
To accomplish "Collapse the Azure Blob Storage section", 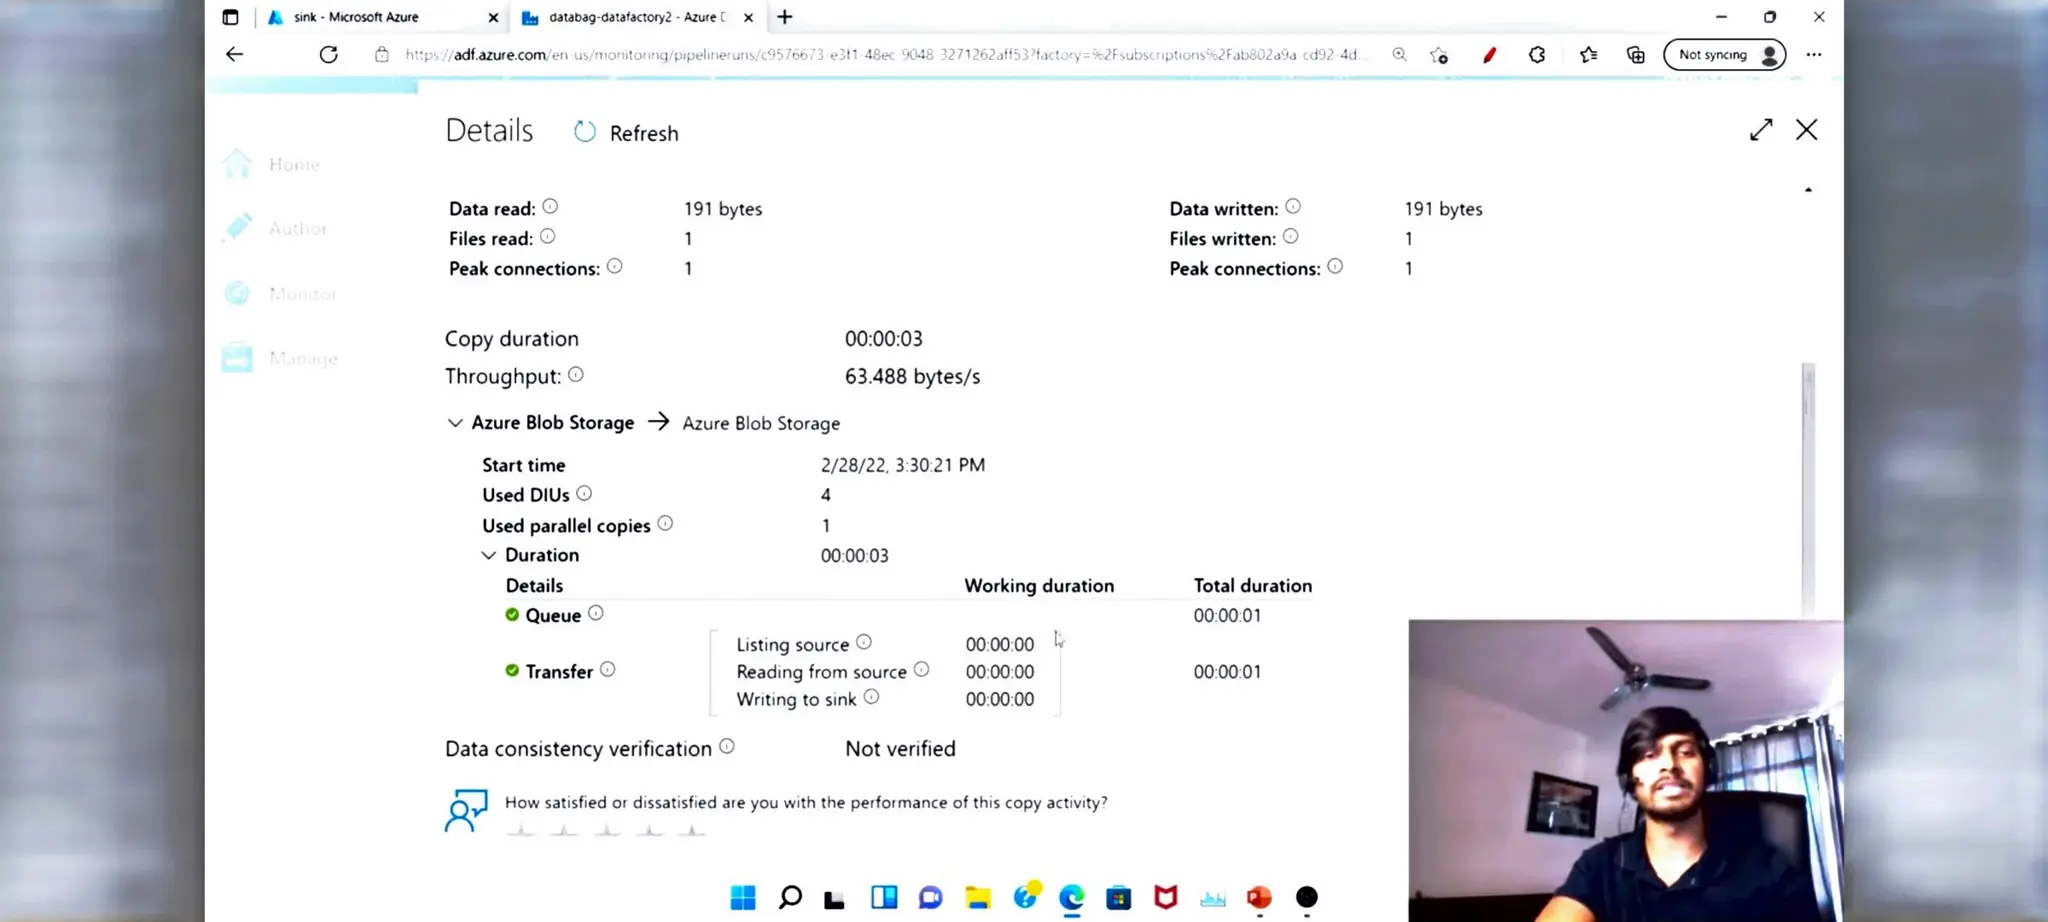I will pyautogui.click(x=455, y=423).
